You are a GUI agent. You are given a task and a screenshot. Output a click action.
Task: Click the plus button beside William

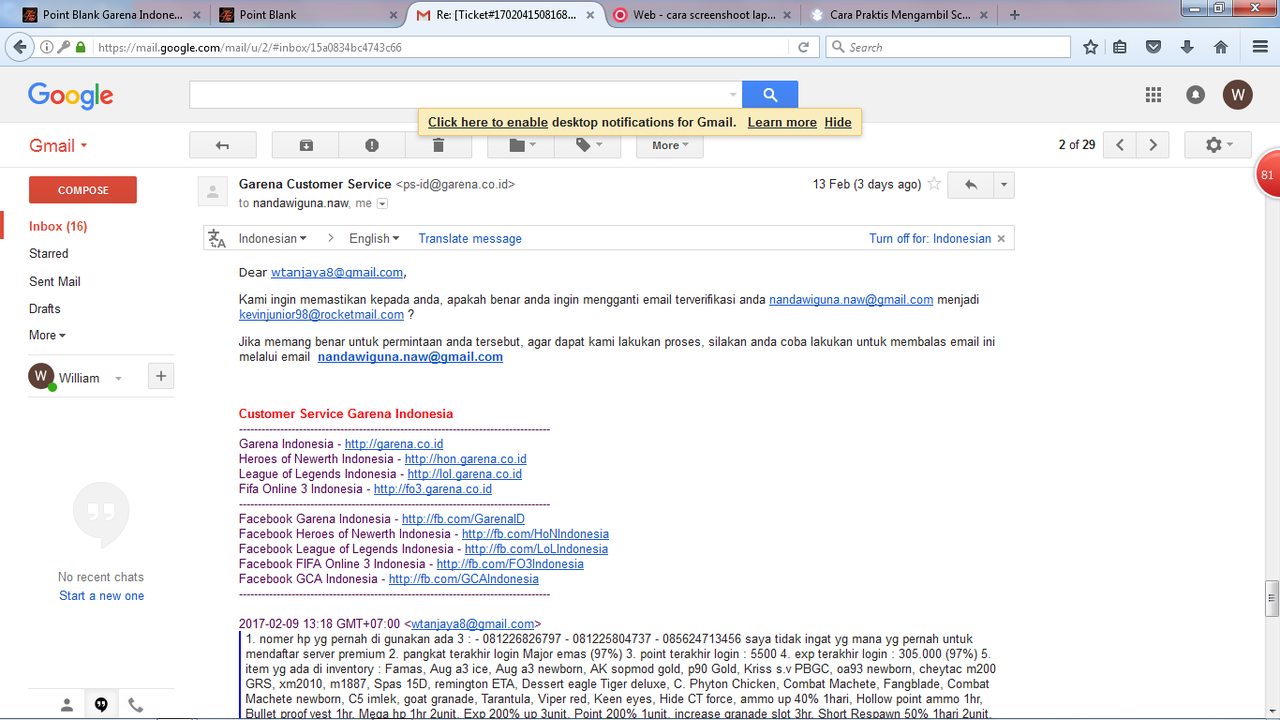[161, 376]
